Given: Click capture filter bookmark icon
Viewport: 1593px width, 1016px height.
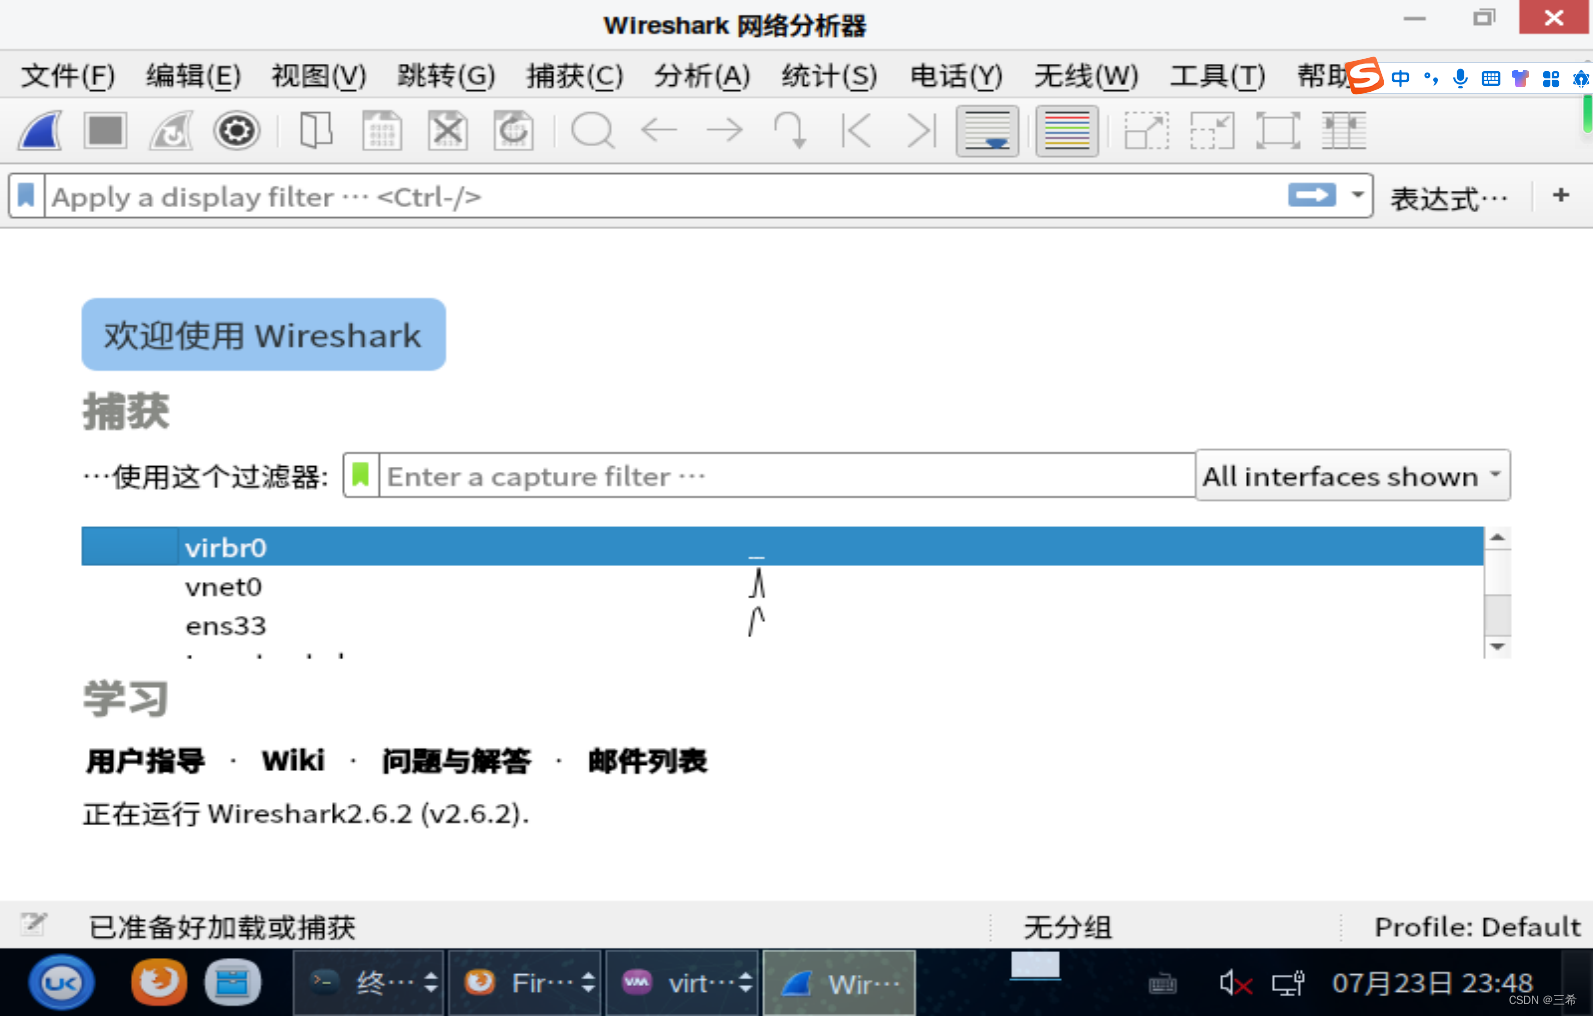Looking at the screenshot, I should click(361, 475).
